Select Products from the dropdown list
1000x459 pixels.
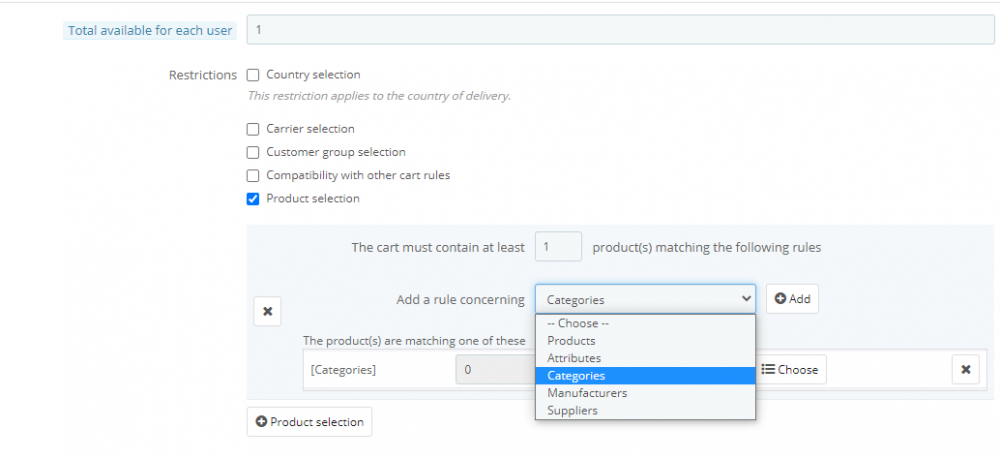pyautogui.click(x=571, y=341)
